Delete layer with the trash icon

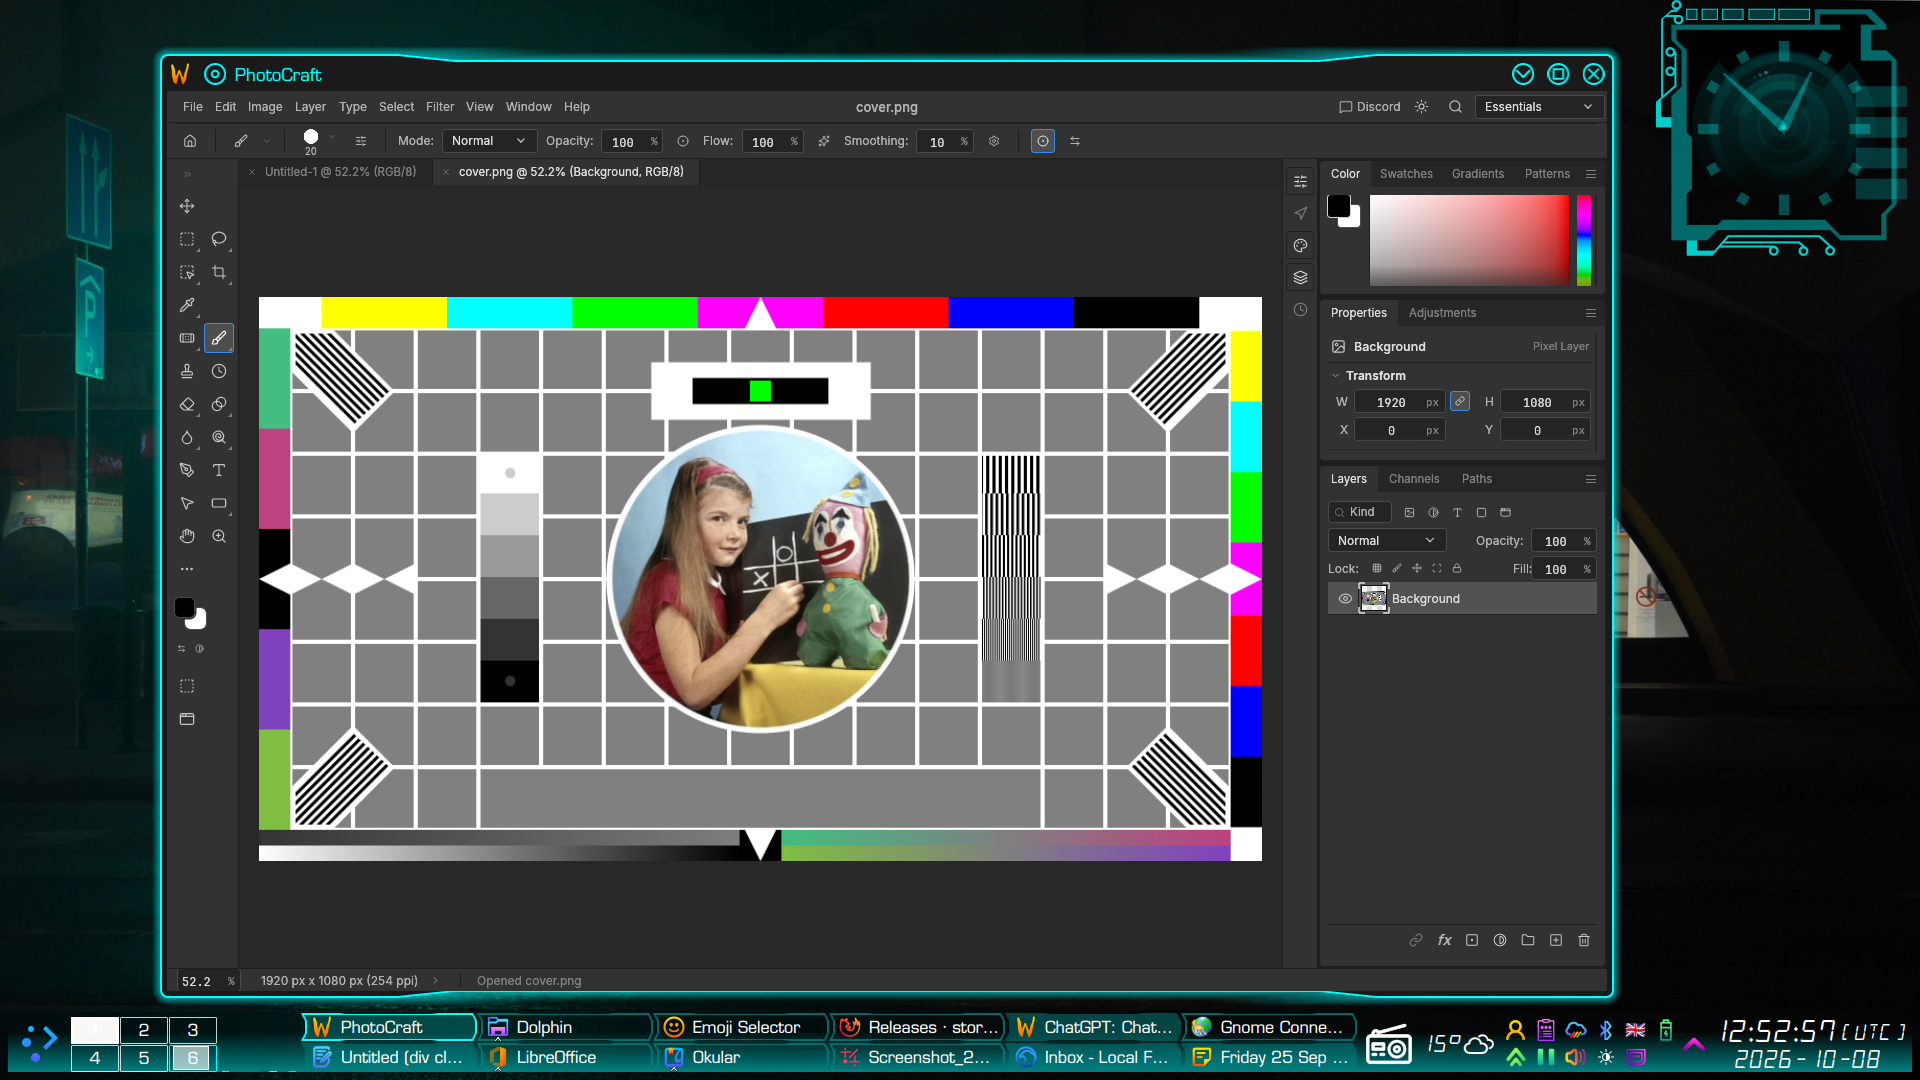pos(1584,940)
